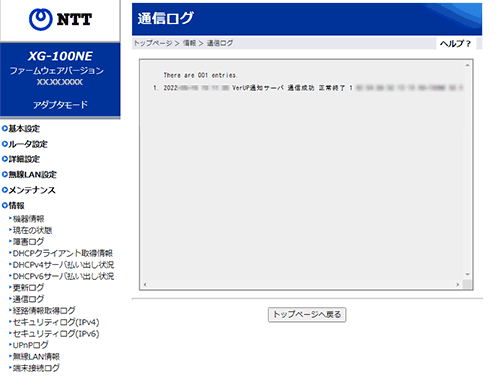This screenshot has width=500, height=386.
Task: Open the メンテナンス section
Action: pos(29,190)
